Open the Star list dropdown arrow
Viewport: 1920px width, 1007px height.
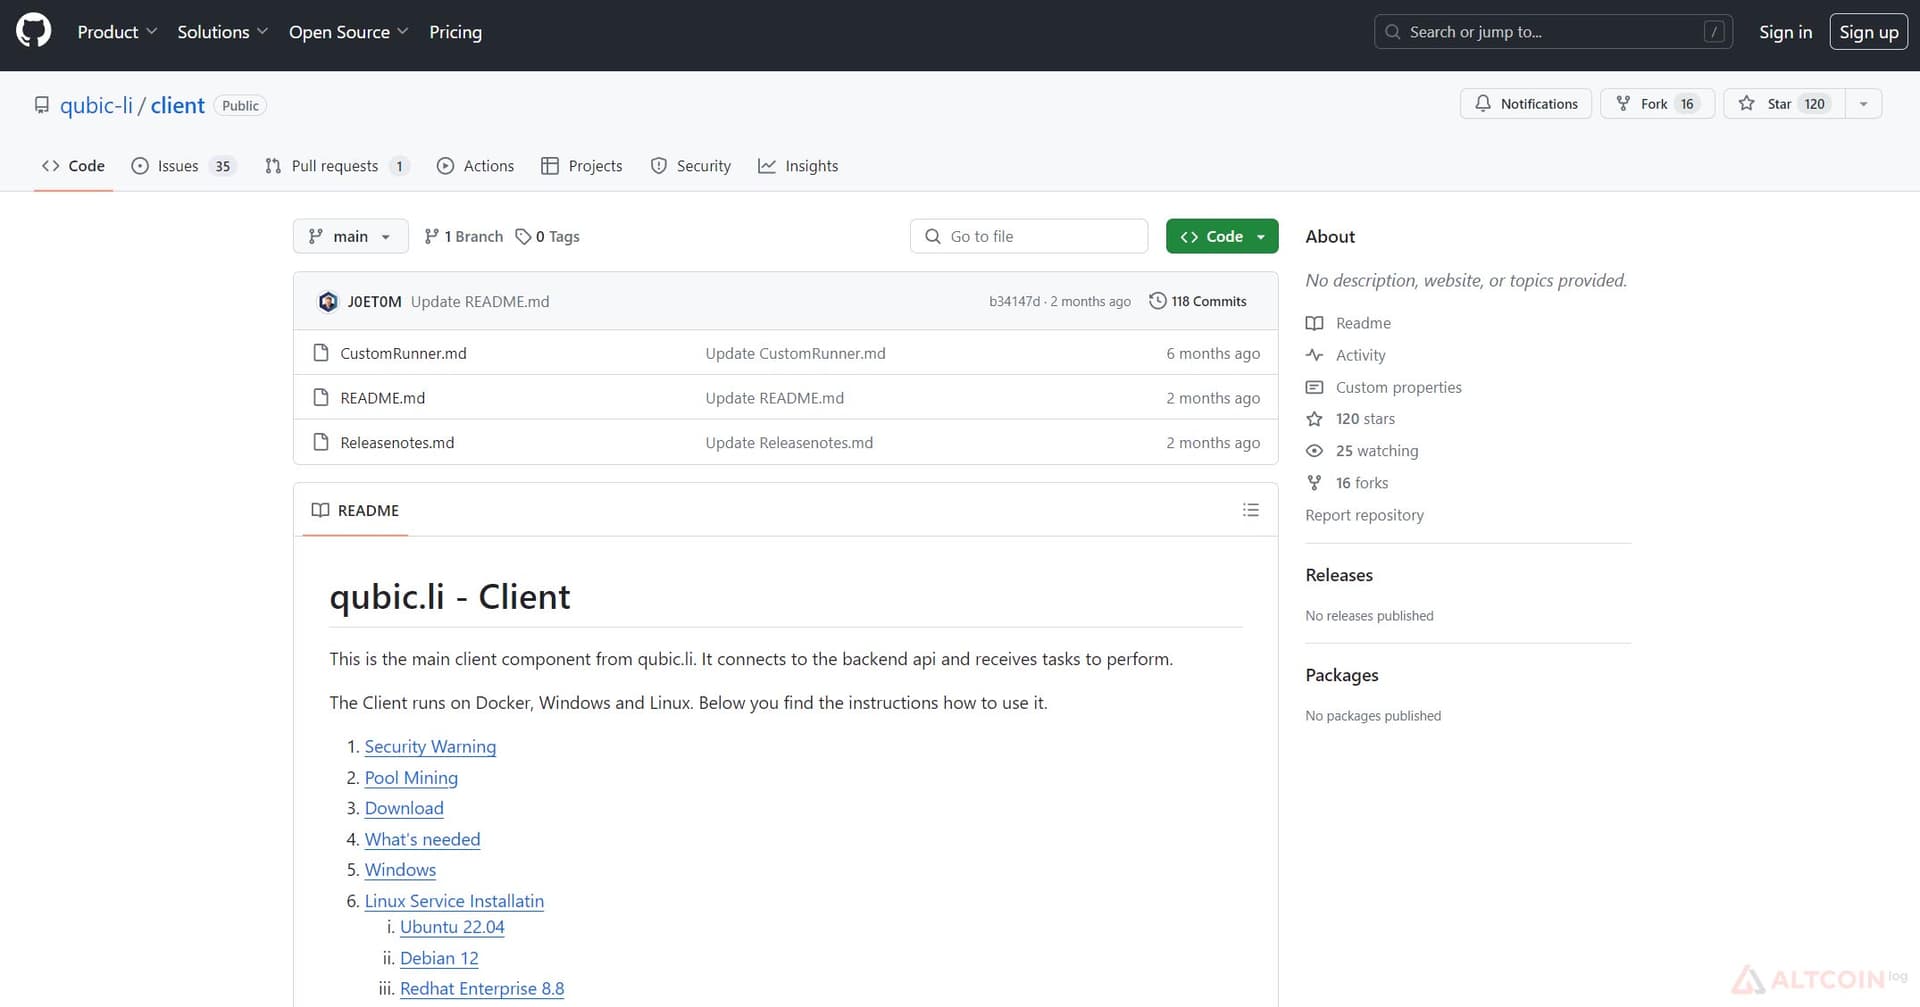1863,103
